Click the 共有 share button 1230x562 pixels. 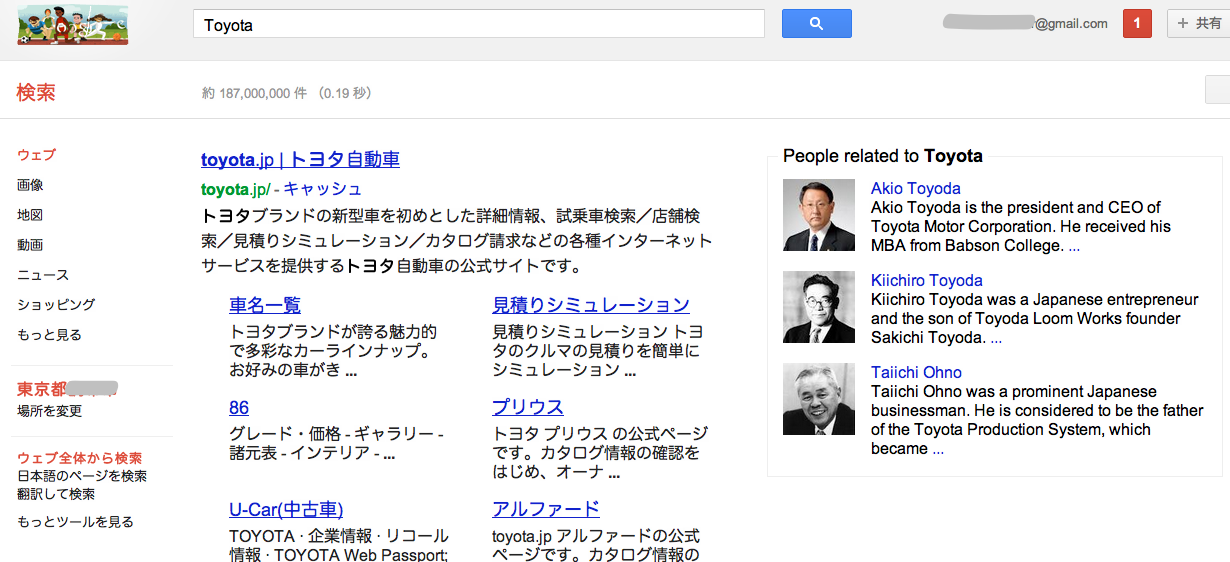(1198, 23)
